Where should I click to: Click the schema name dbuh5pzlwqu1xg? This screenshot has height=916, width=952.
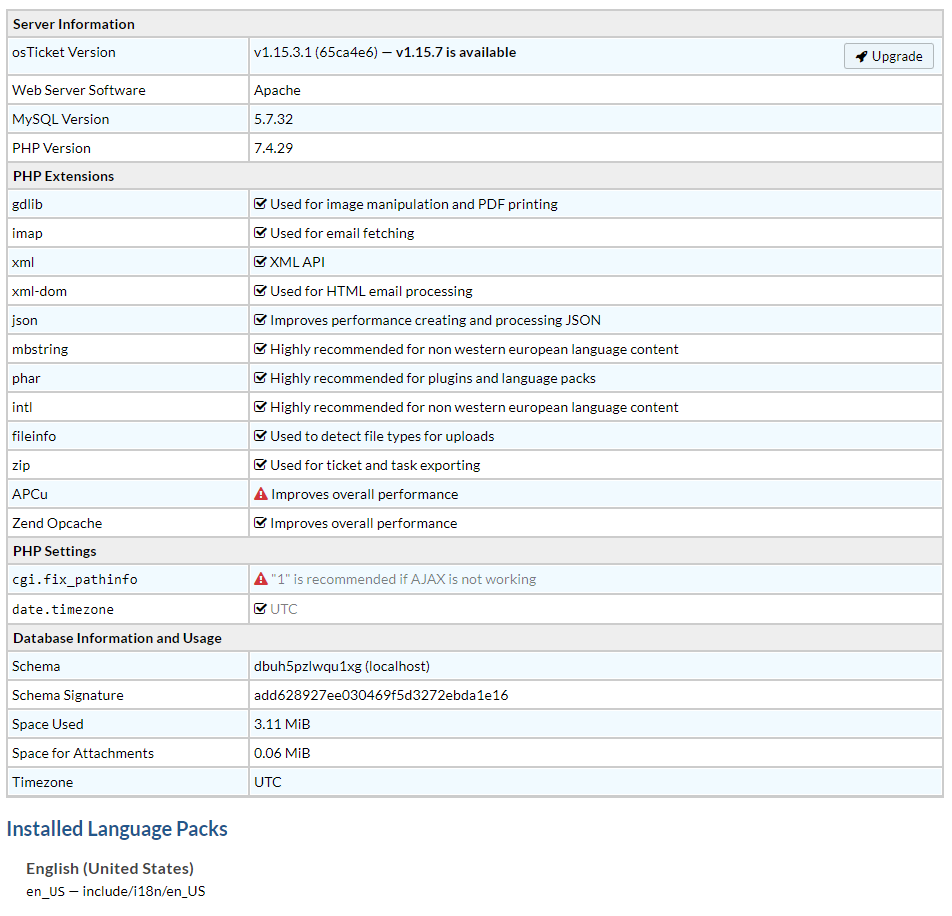[x=307, y=666]
